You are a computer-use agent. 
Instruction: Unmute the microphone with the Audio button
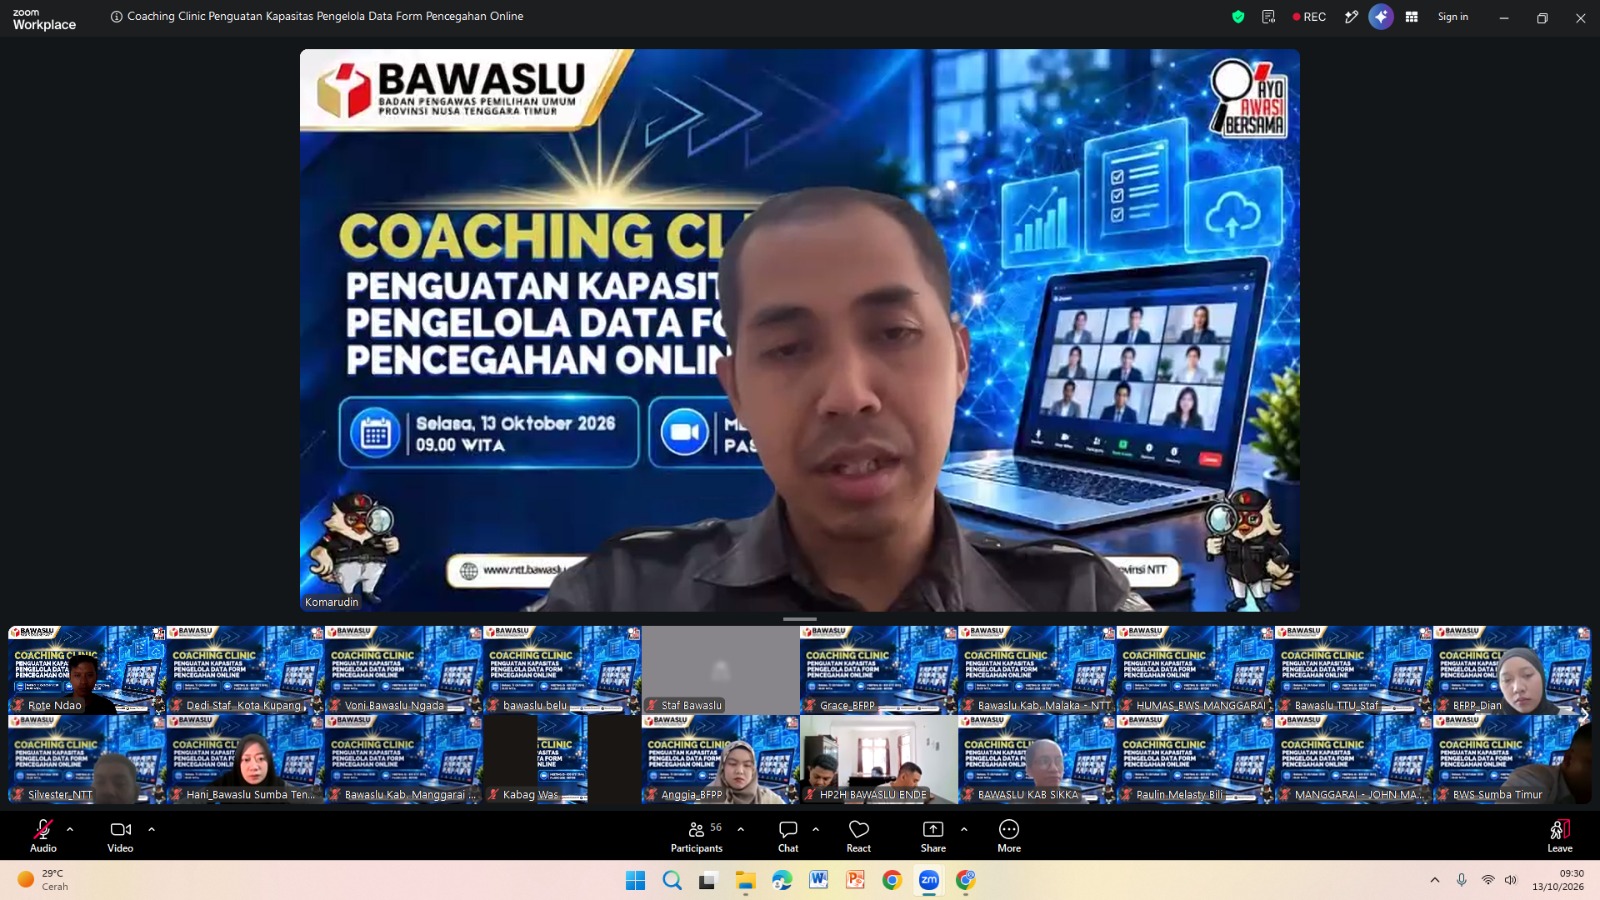43,836
